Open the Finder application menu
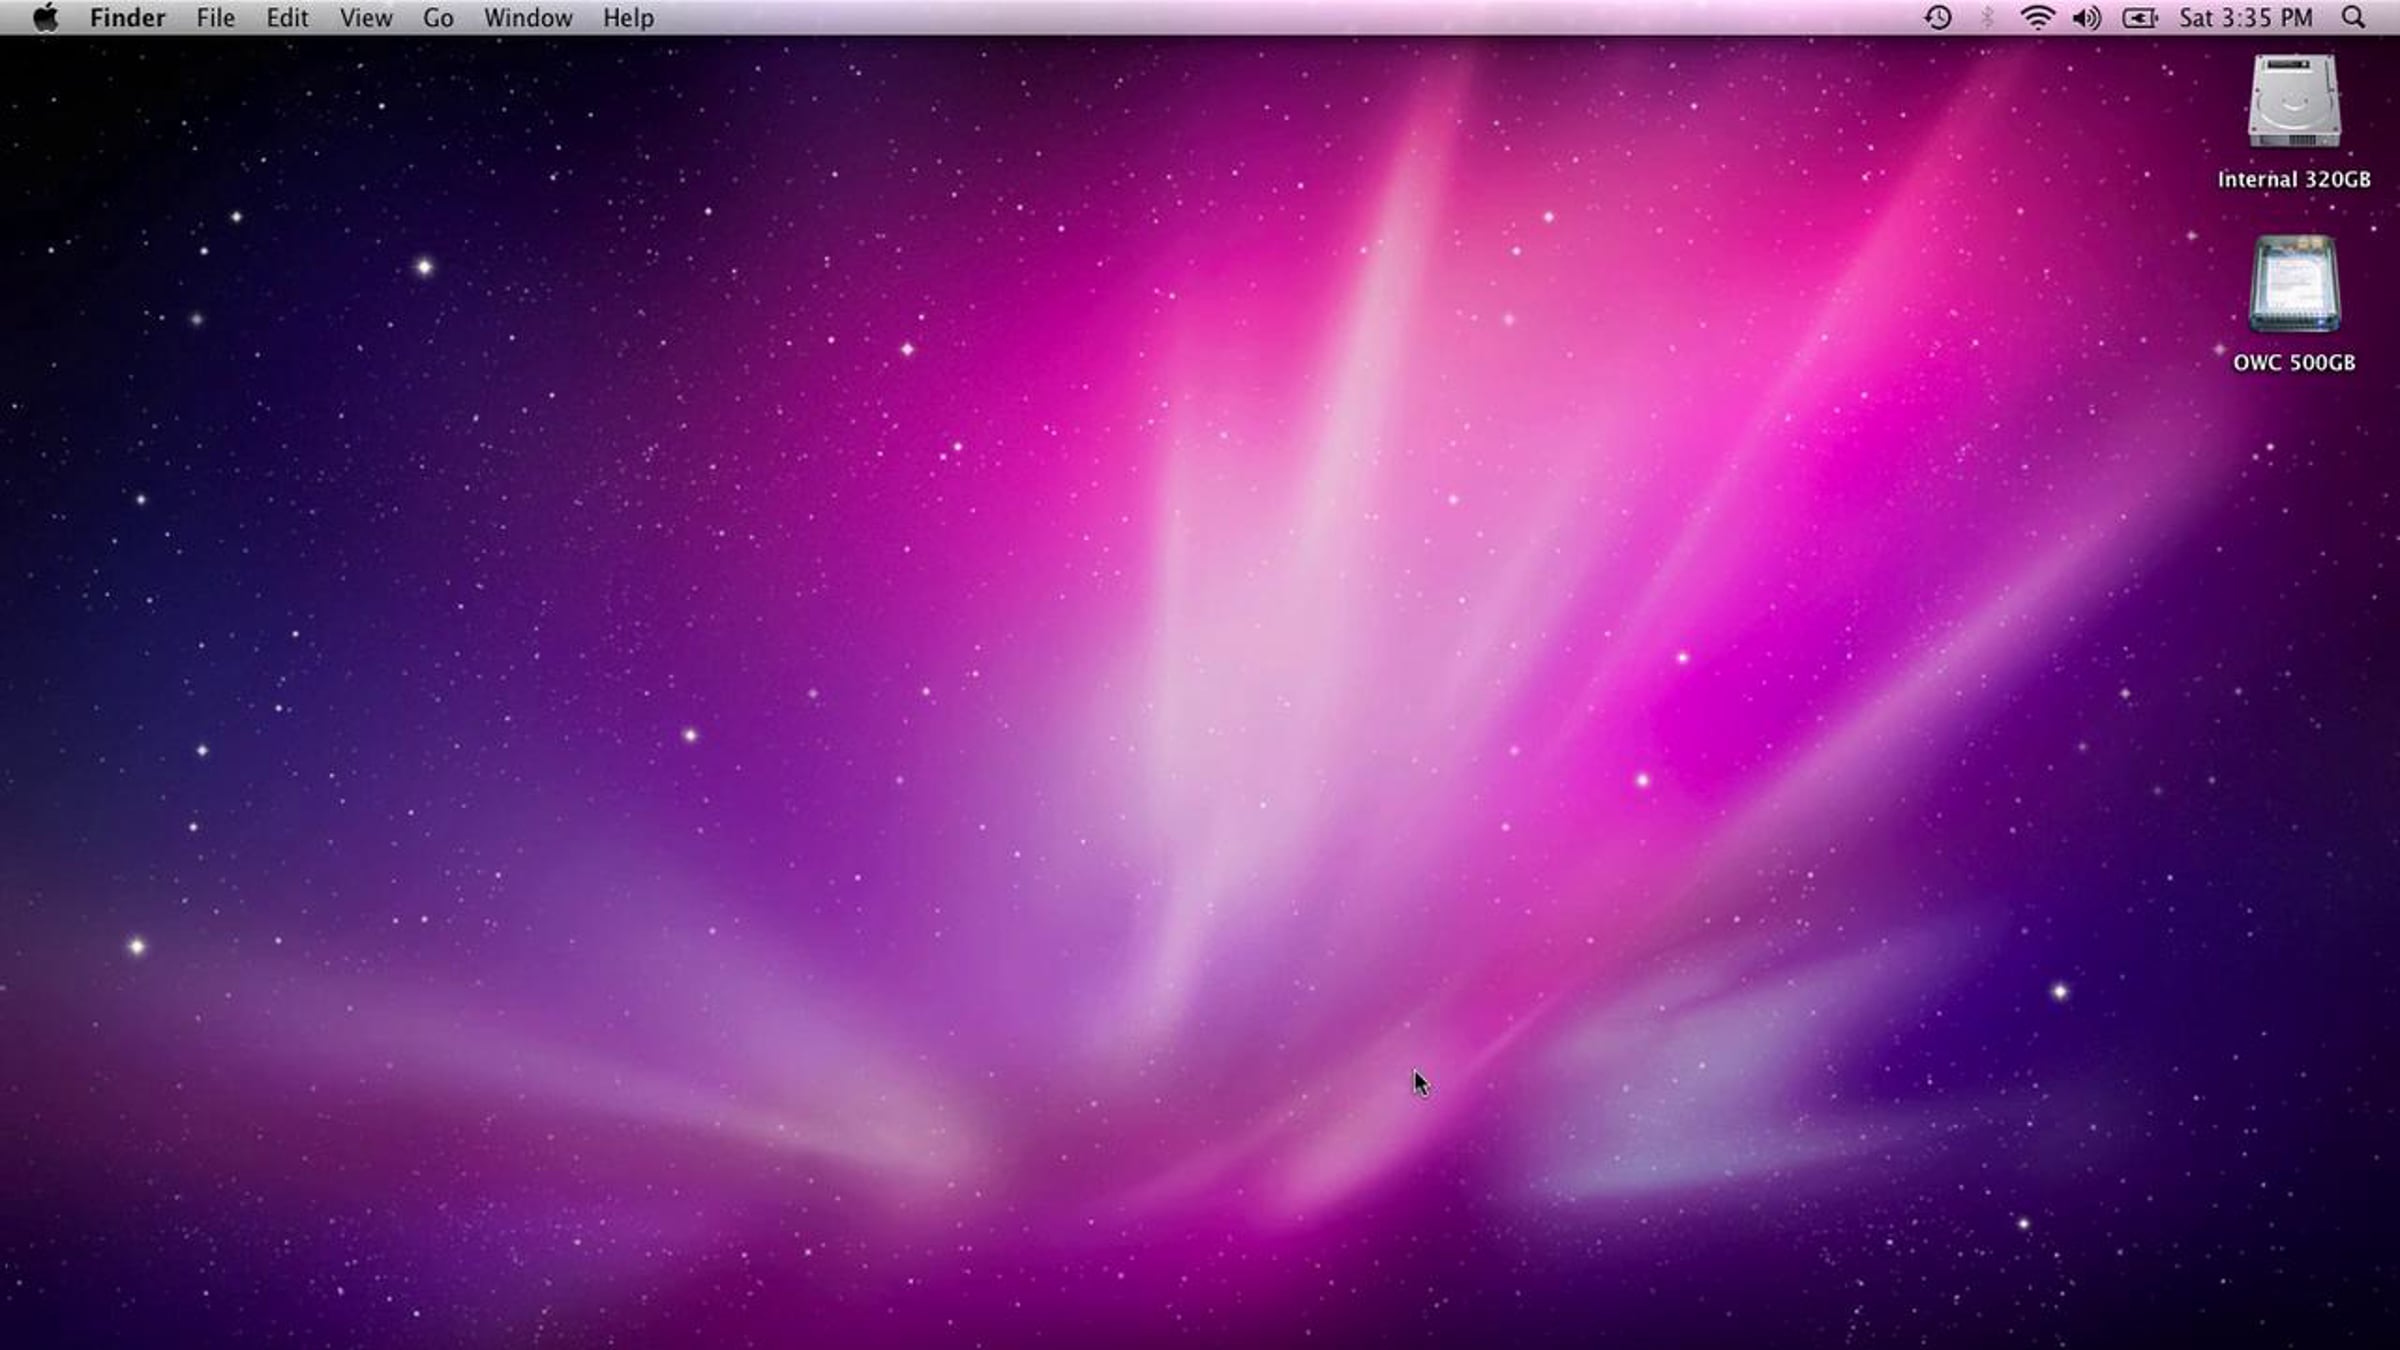This screenshot has width=2400, height=1350. tap(127, 18)
